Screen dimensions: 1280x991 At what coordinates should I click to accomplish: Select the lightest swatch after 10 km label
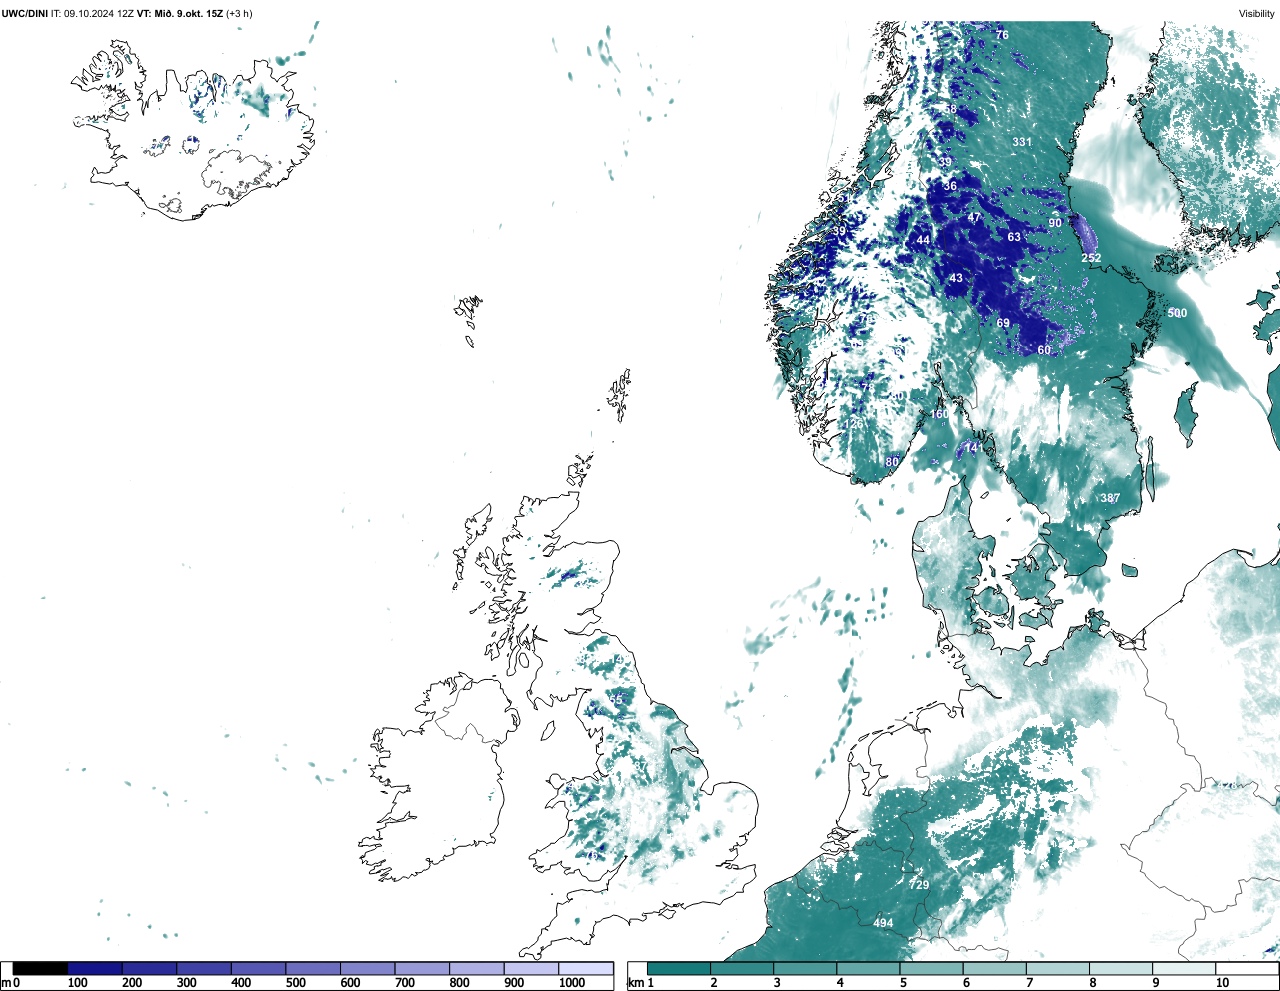tap(1248, 968)
